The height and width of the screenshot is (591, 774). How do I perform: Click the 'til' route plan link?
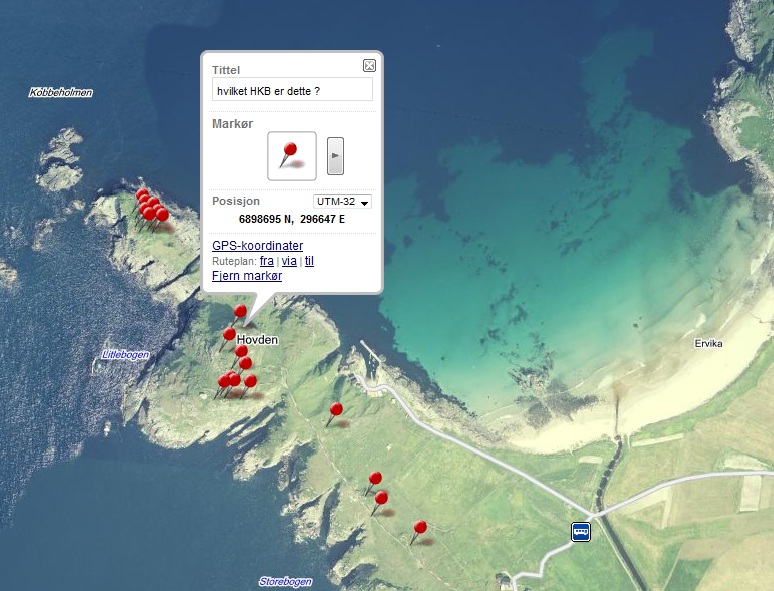point(309,261)
